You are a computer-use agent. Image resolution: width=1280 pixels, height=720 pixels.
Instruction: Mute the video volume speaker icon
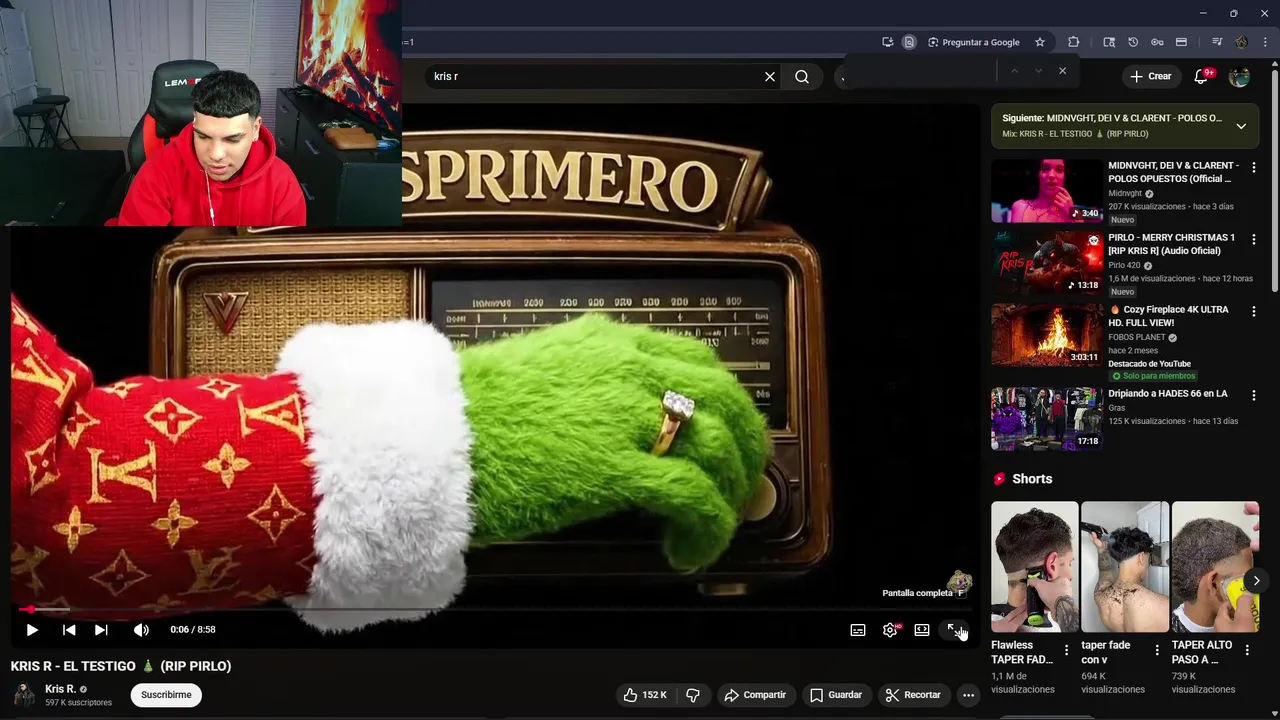[141, 630]
